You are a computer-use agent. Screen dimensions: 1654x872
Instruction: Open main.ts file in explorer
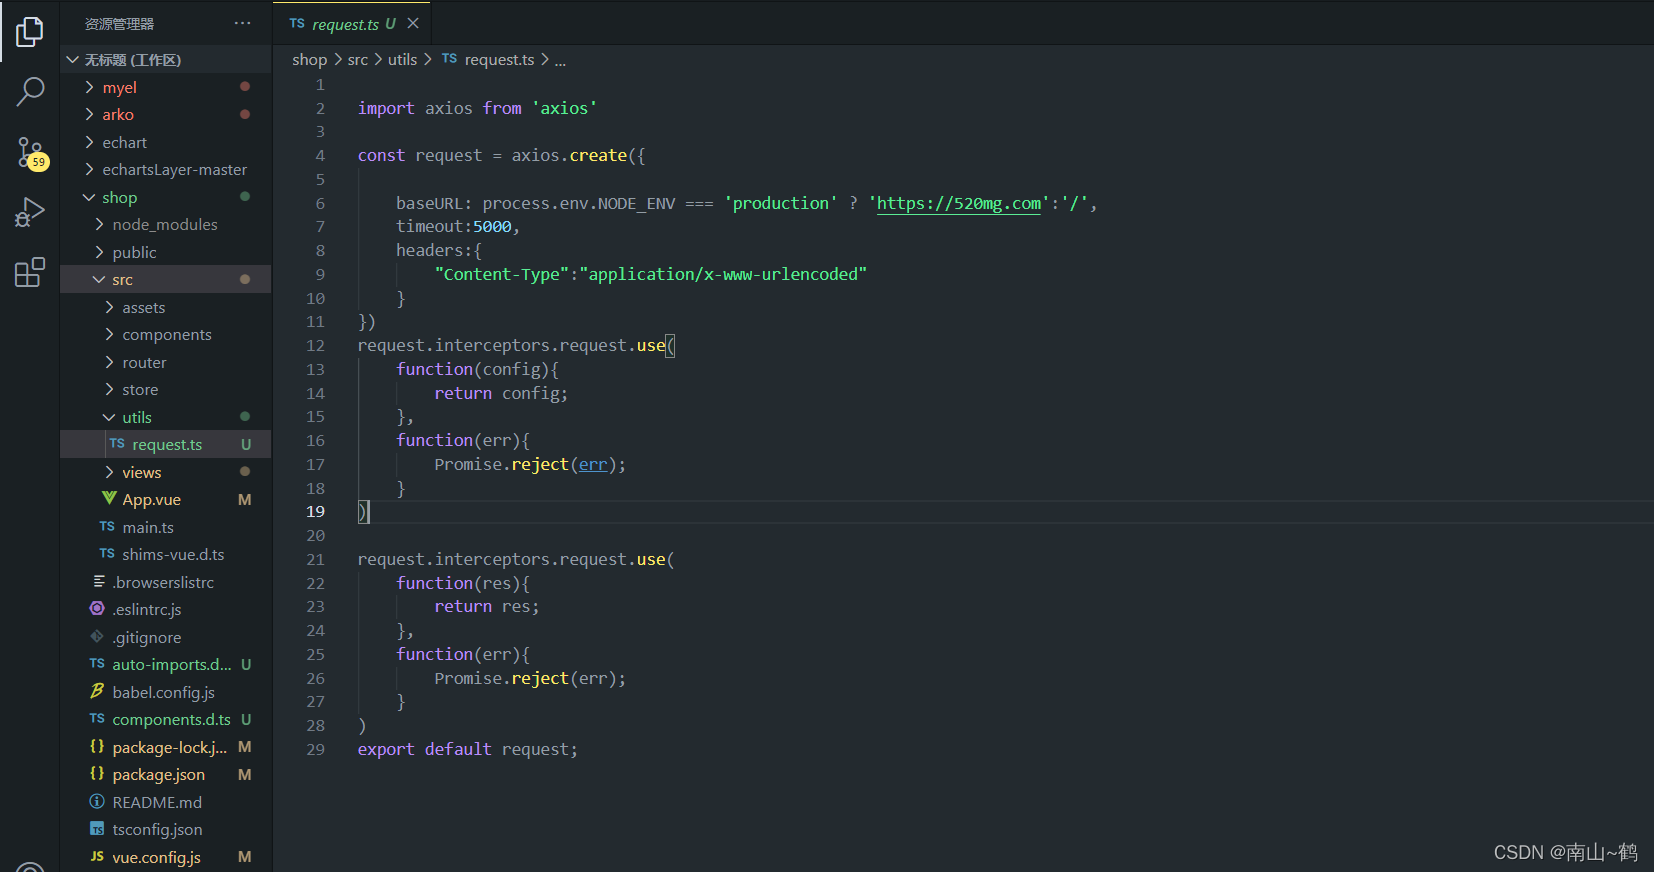coord(148,527)
